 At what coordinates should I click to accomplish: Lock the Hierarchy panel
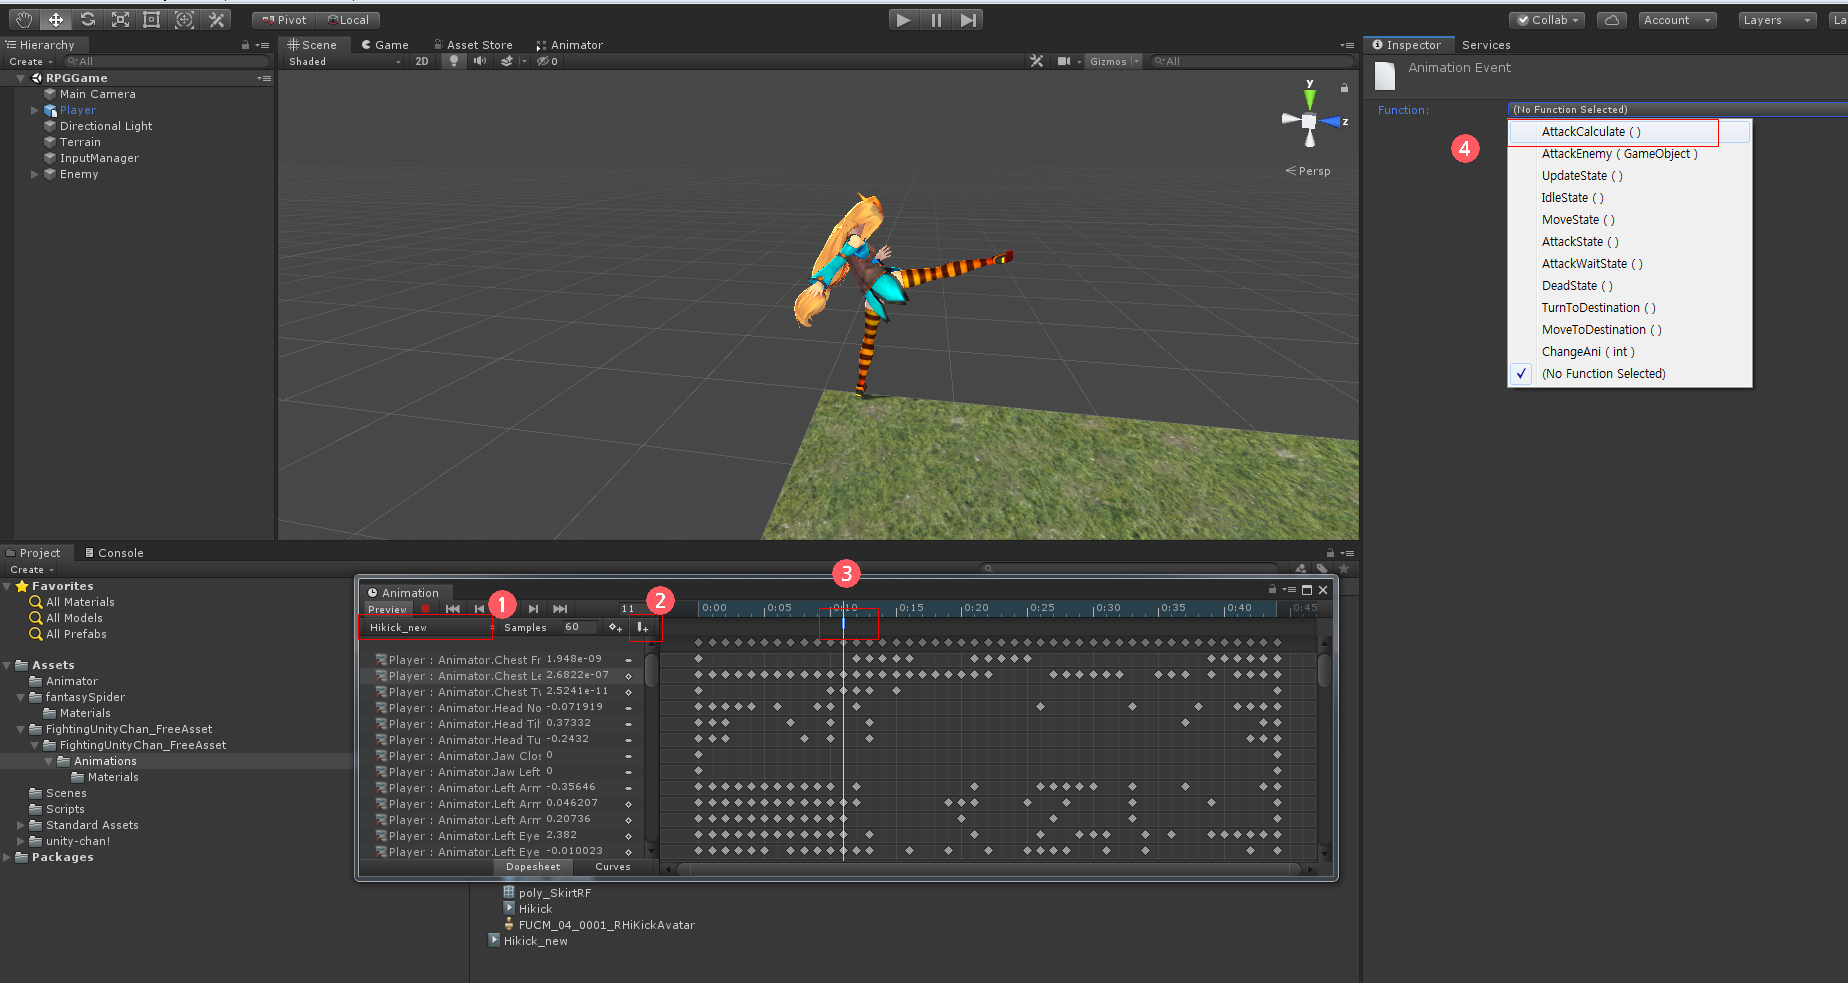click(245, 45)
